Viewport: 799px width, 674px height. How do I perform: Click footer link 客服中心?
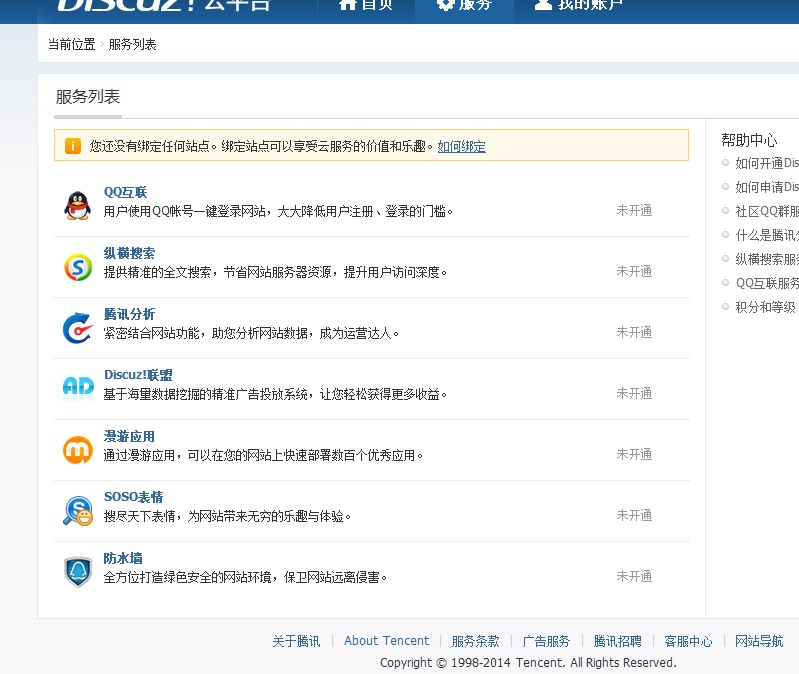point(688,641)
